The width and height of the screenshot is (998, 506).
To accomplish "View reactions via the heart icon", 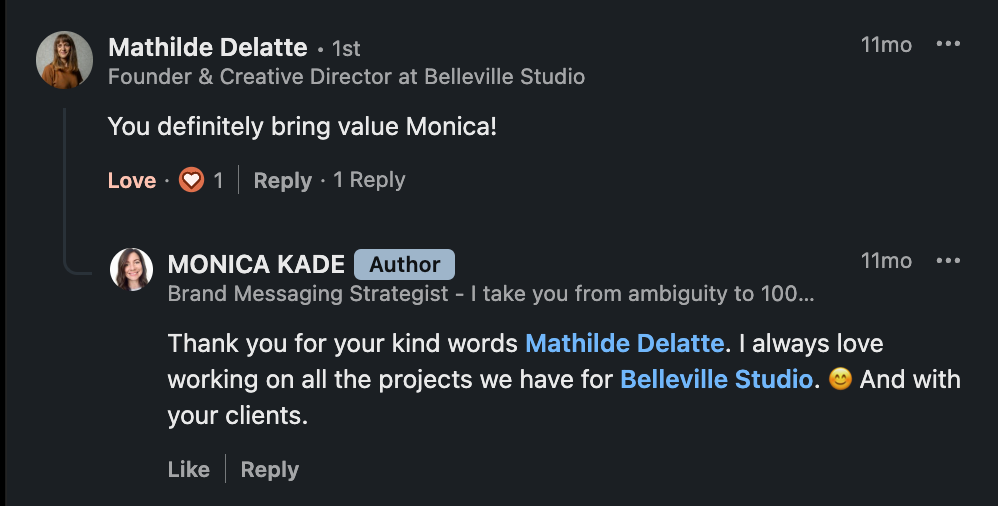I will click(191, 180).
